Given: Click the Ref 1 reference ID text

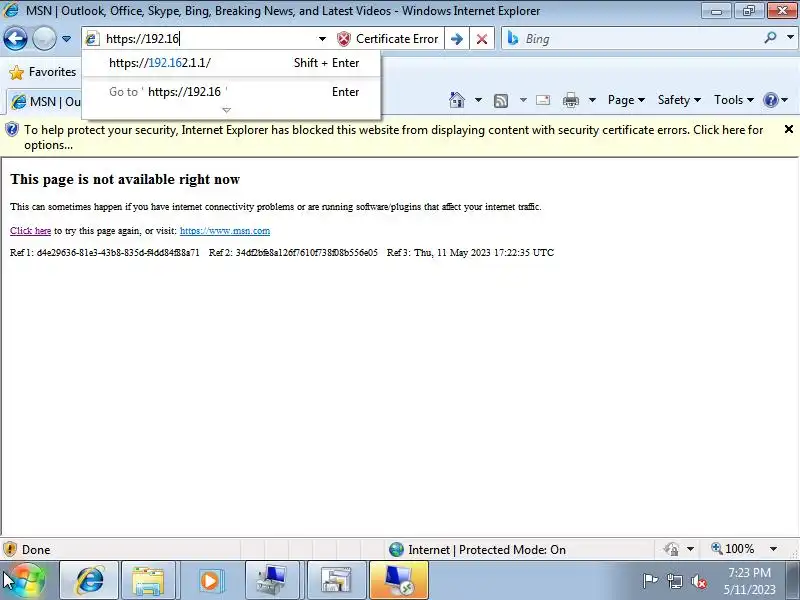Looking at the screenshot, I should 105,253.
